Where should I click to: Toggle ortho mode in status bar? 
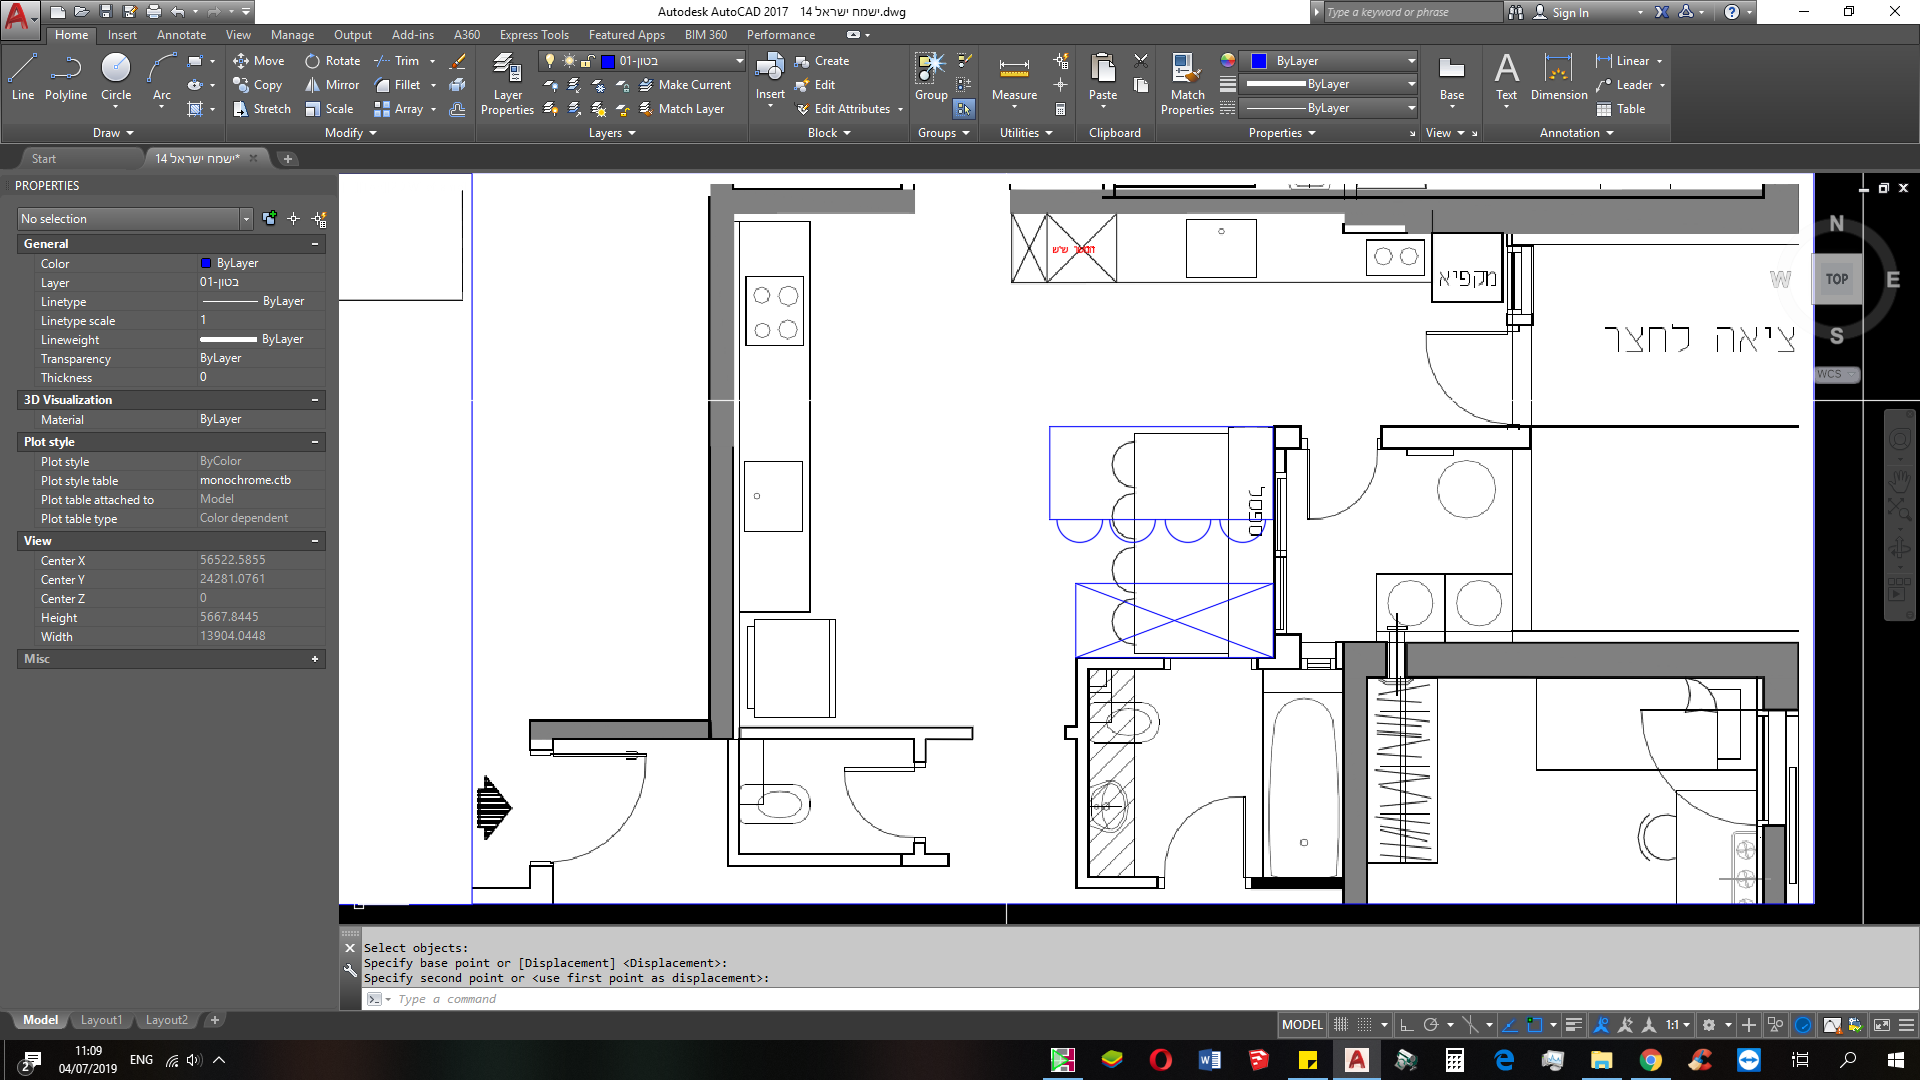1406,1025
